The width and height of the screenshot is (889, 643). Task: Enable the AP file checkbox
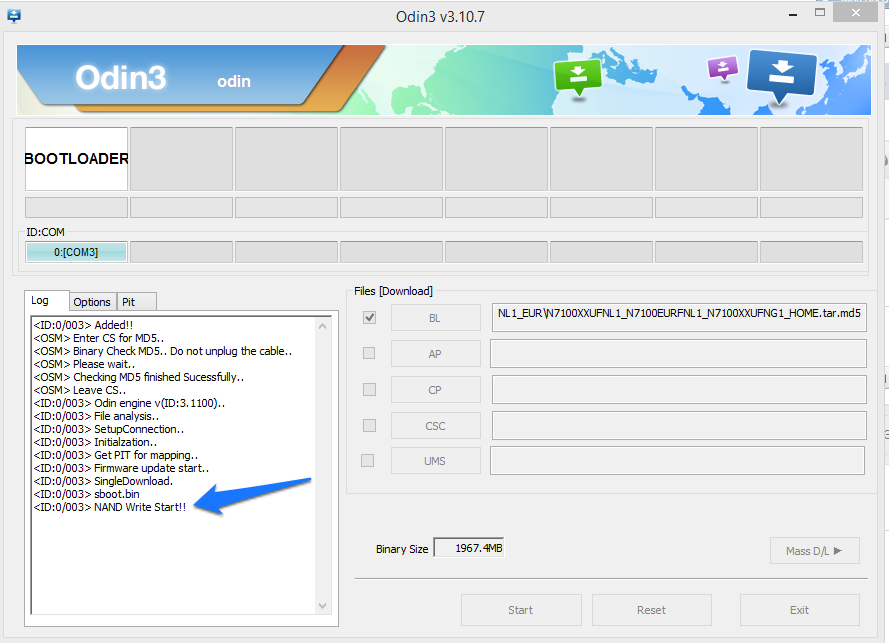(369, 353)
